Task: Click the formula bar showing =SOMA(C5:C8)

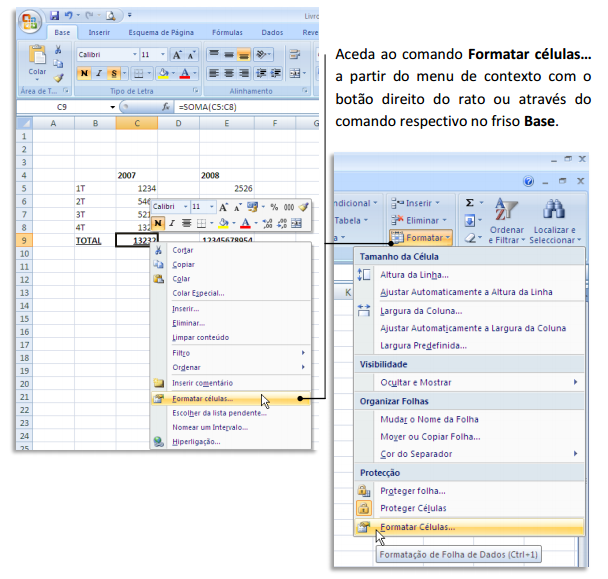Action: click(x=240, y=106)
